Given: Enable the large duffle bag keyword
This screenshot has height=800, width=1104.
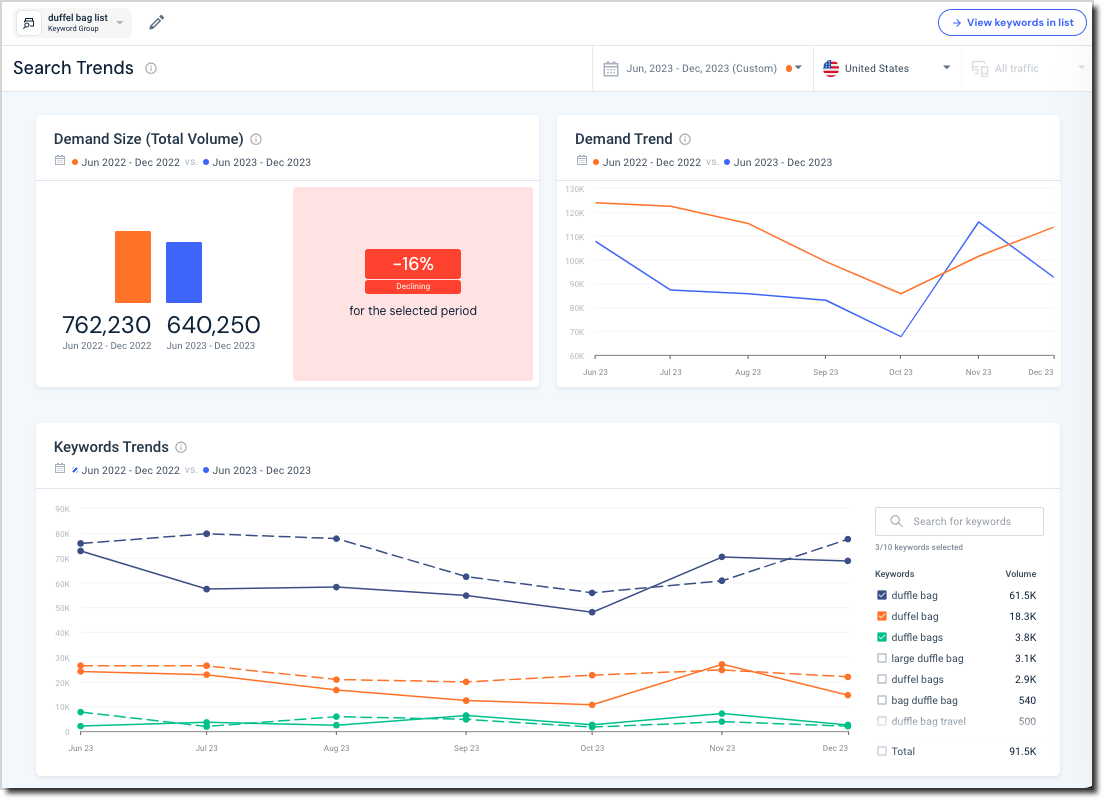Looking at the screenshot, I should tap(881, 658).
